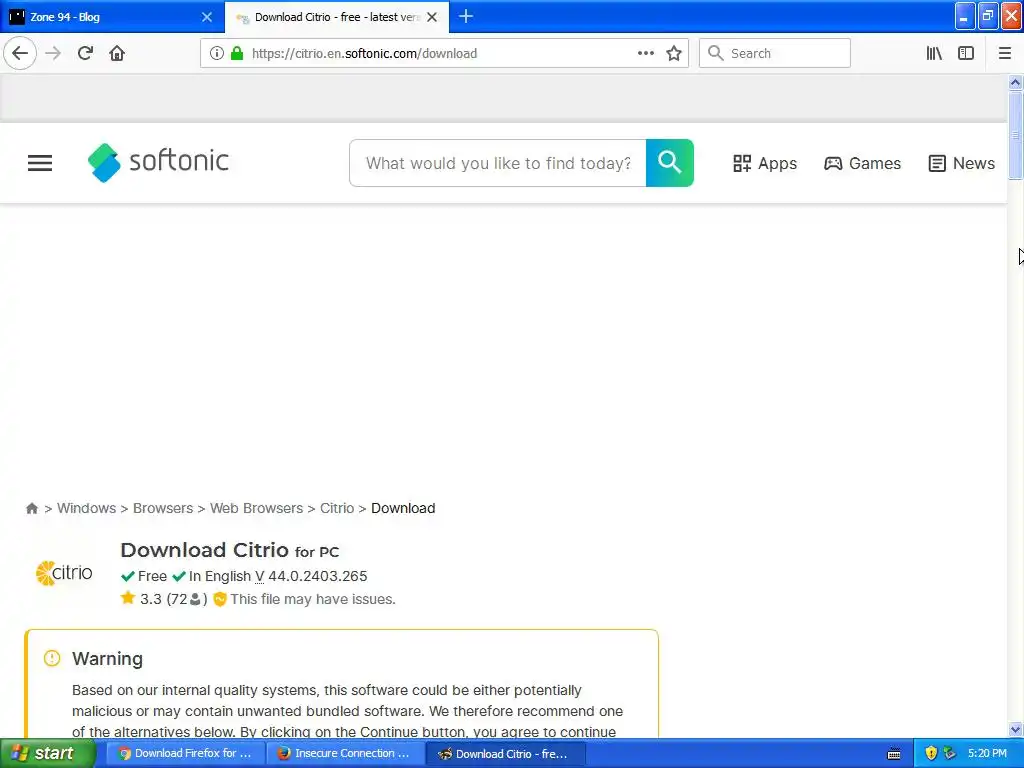Screen dimensions: 1024x768
Task: Open the News section
Action: 961,163
